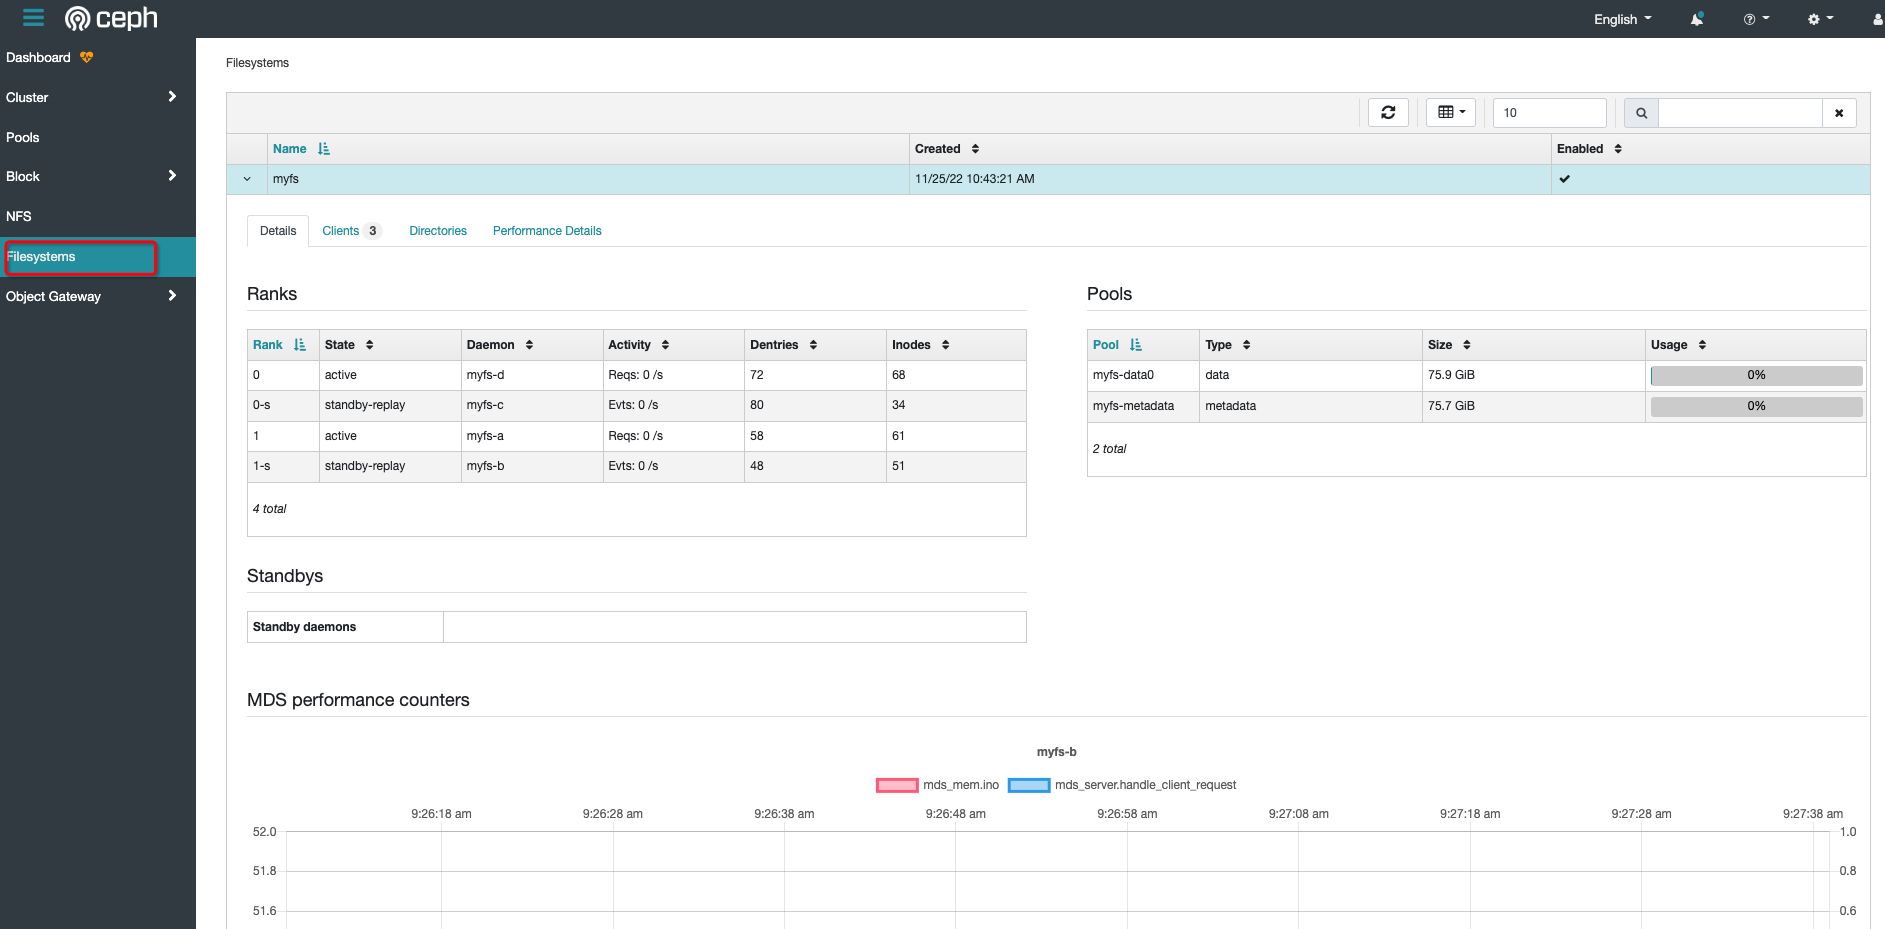
Task: Click the Ceph logo
Action: click(x=111, y=18)
